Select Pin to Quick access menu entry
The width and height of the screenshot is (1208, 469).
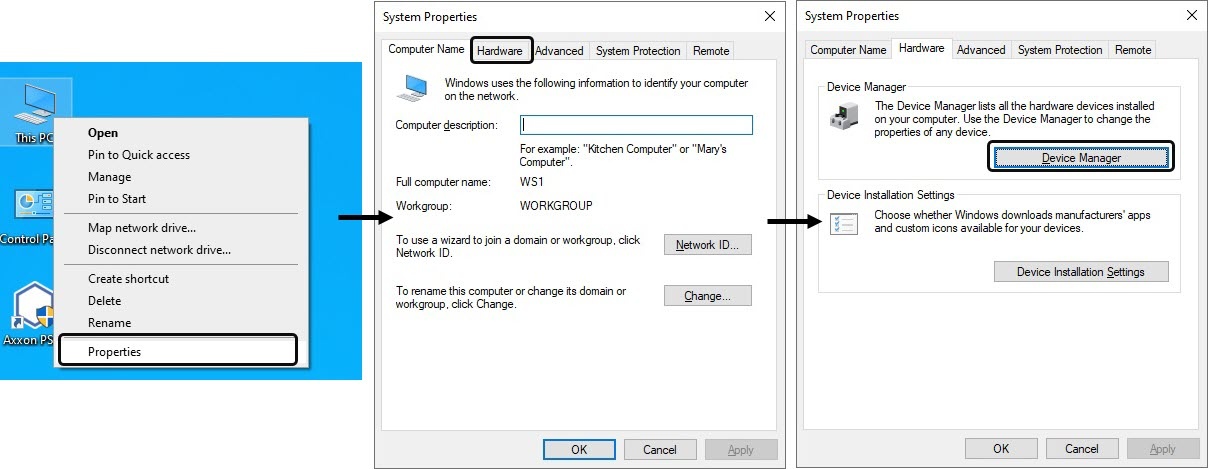(x=138, y=155)
